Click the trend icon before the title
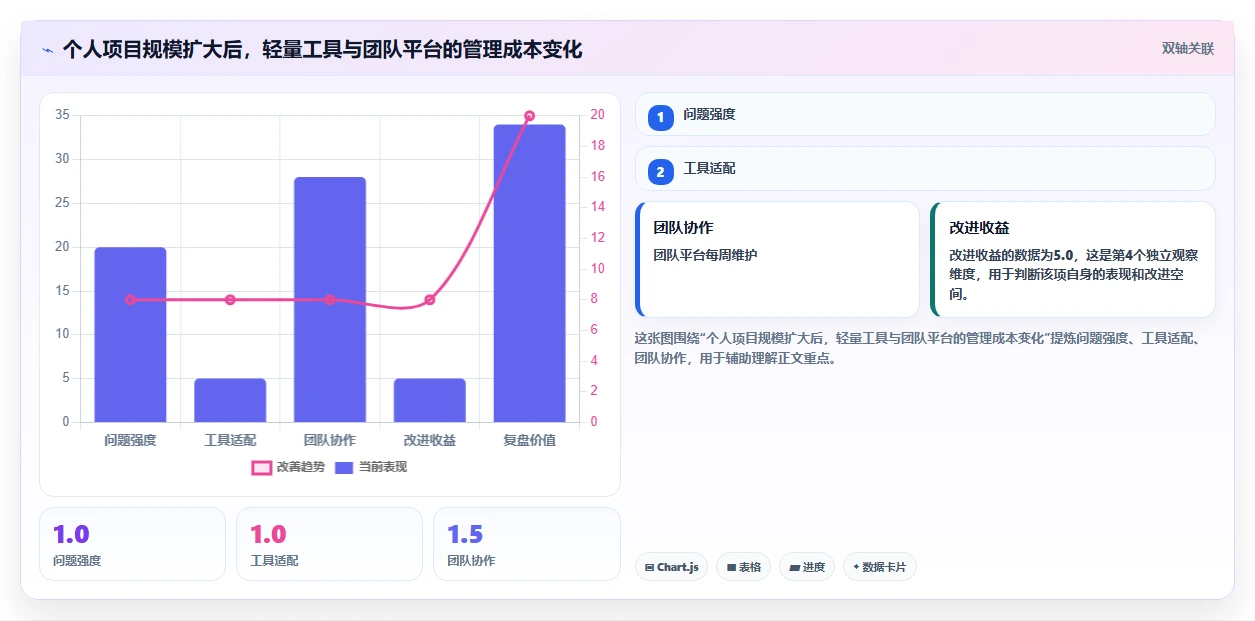The width and height of the screenshot is (1255, 621). click(47, 49)
